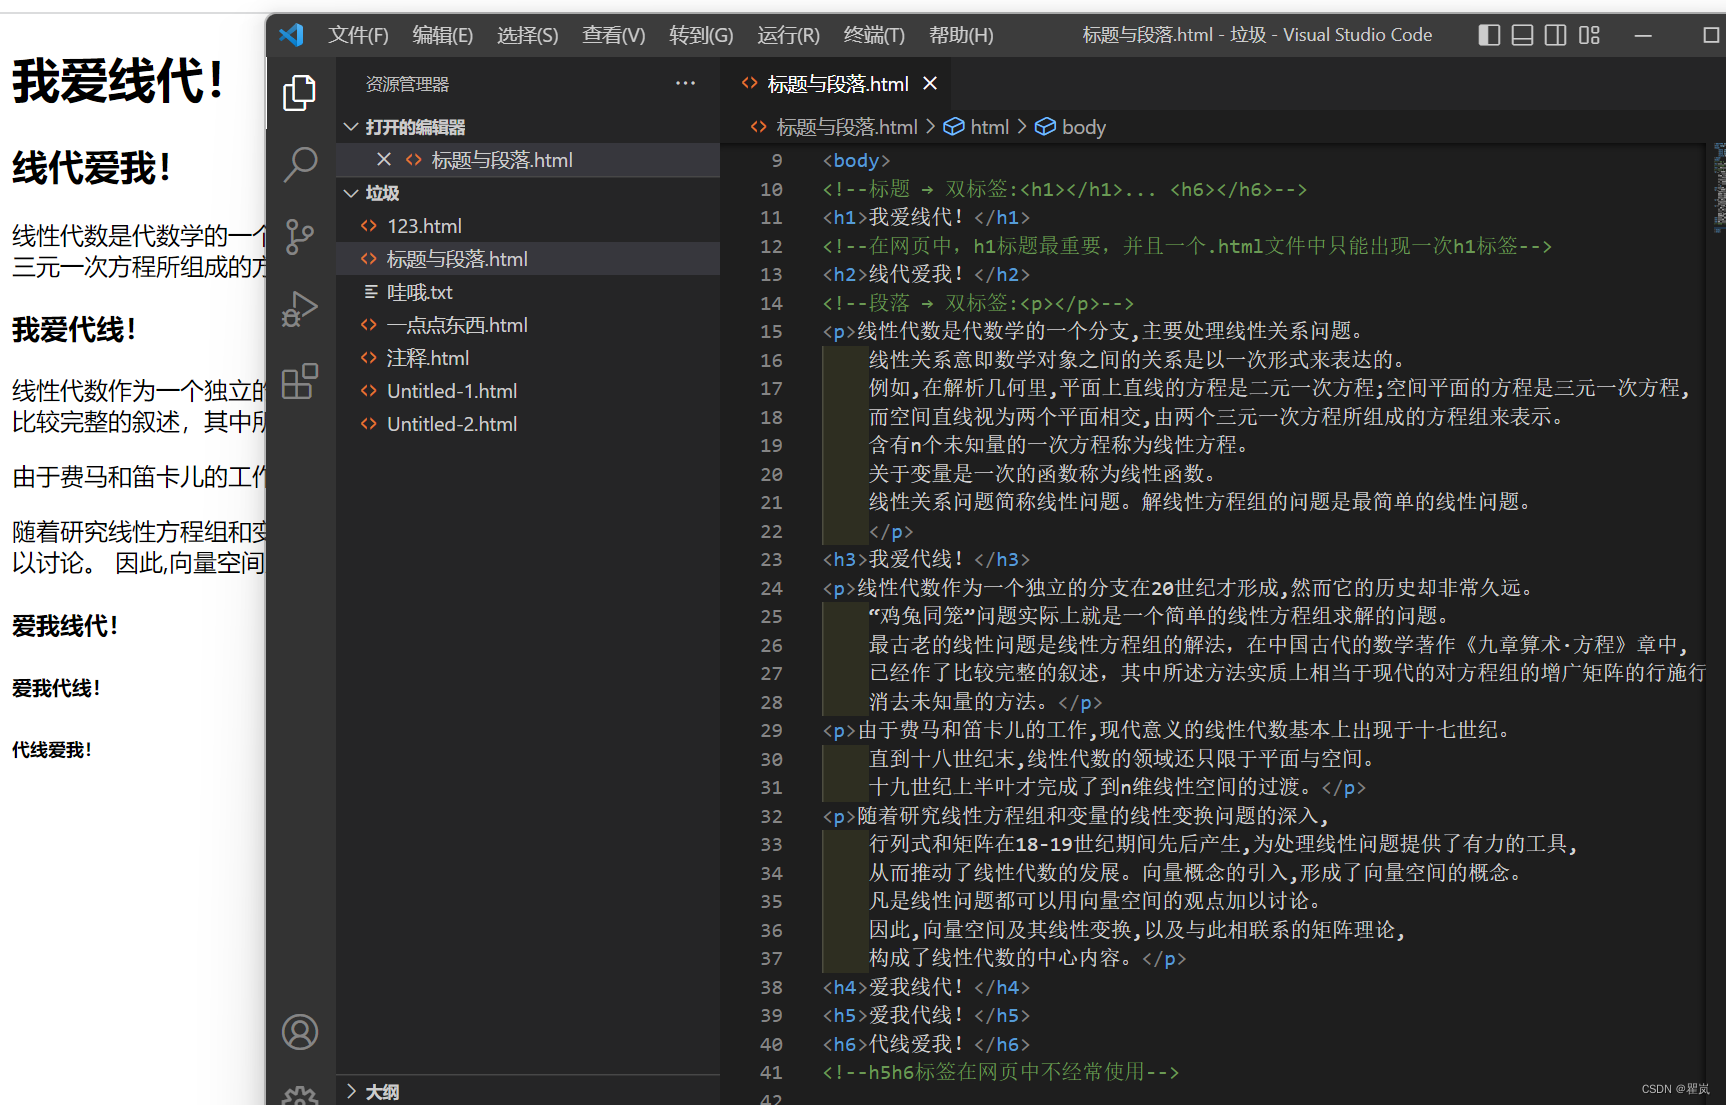Open 注释.html file
Viewport: 1726px width, 1105px height.
pyautogui.click(x=528, y=358)
